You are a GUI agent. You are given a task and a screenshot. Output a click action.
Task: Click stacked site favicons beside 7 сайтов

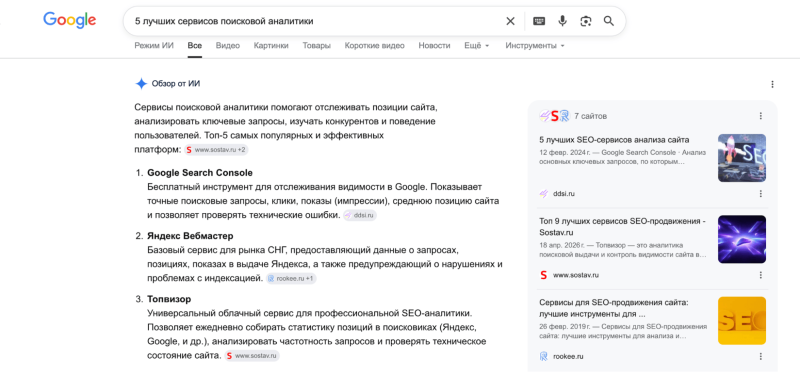click(x=554, y=116)
